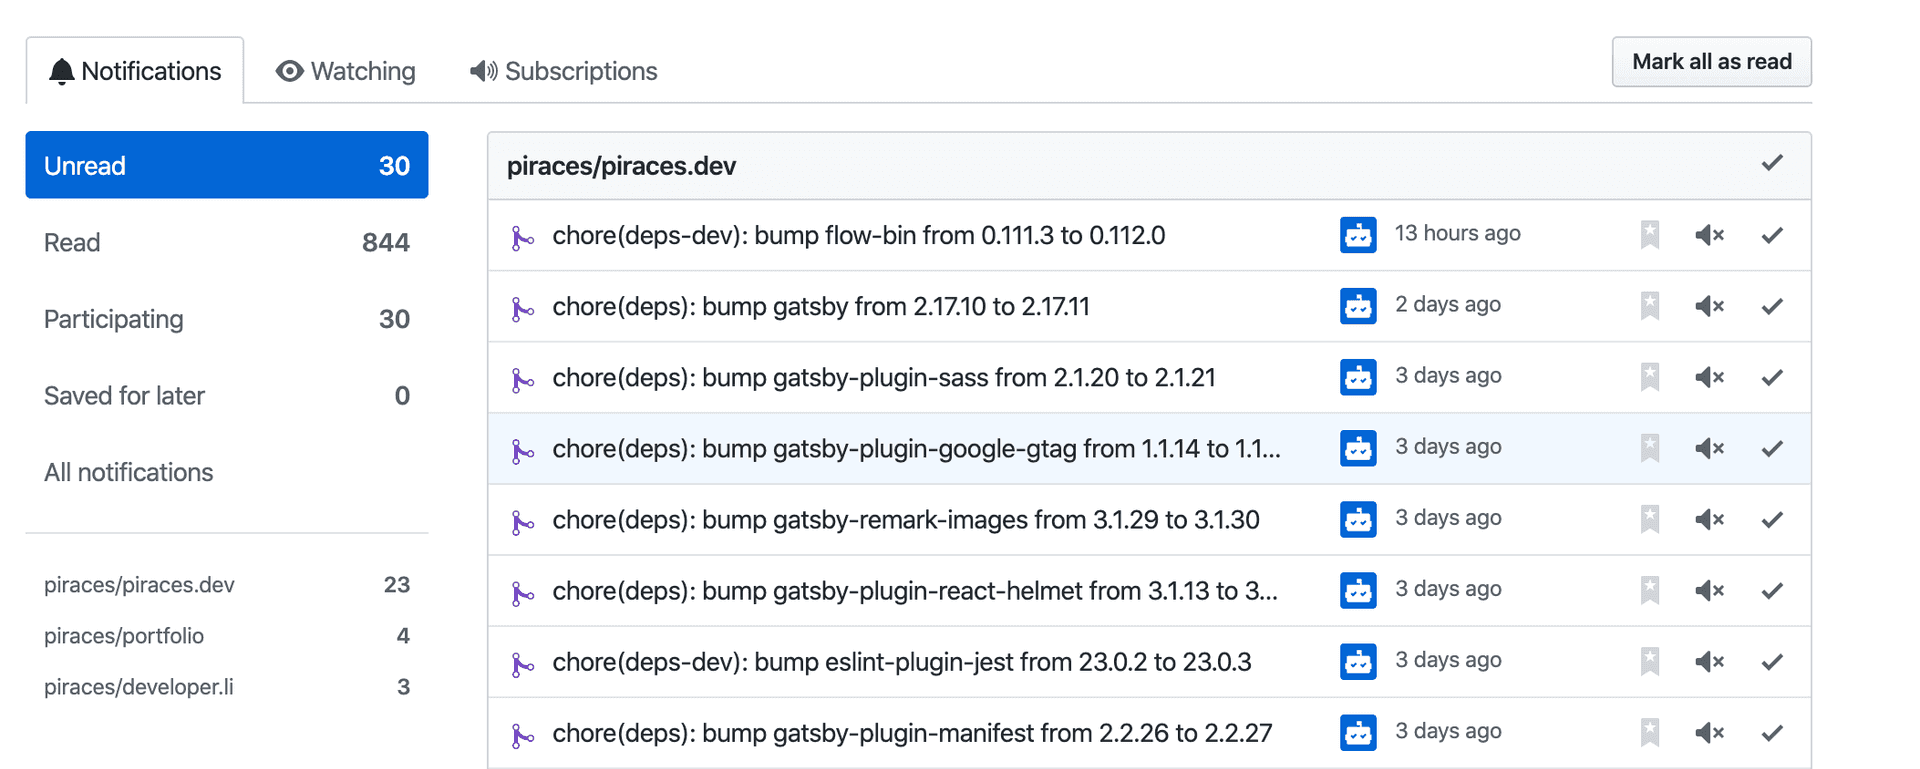Switch to the Watching tab
1920x769 pixels.
(346, 71)
